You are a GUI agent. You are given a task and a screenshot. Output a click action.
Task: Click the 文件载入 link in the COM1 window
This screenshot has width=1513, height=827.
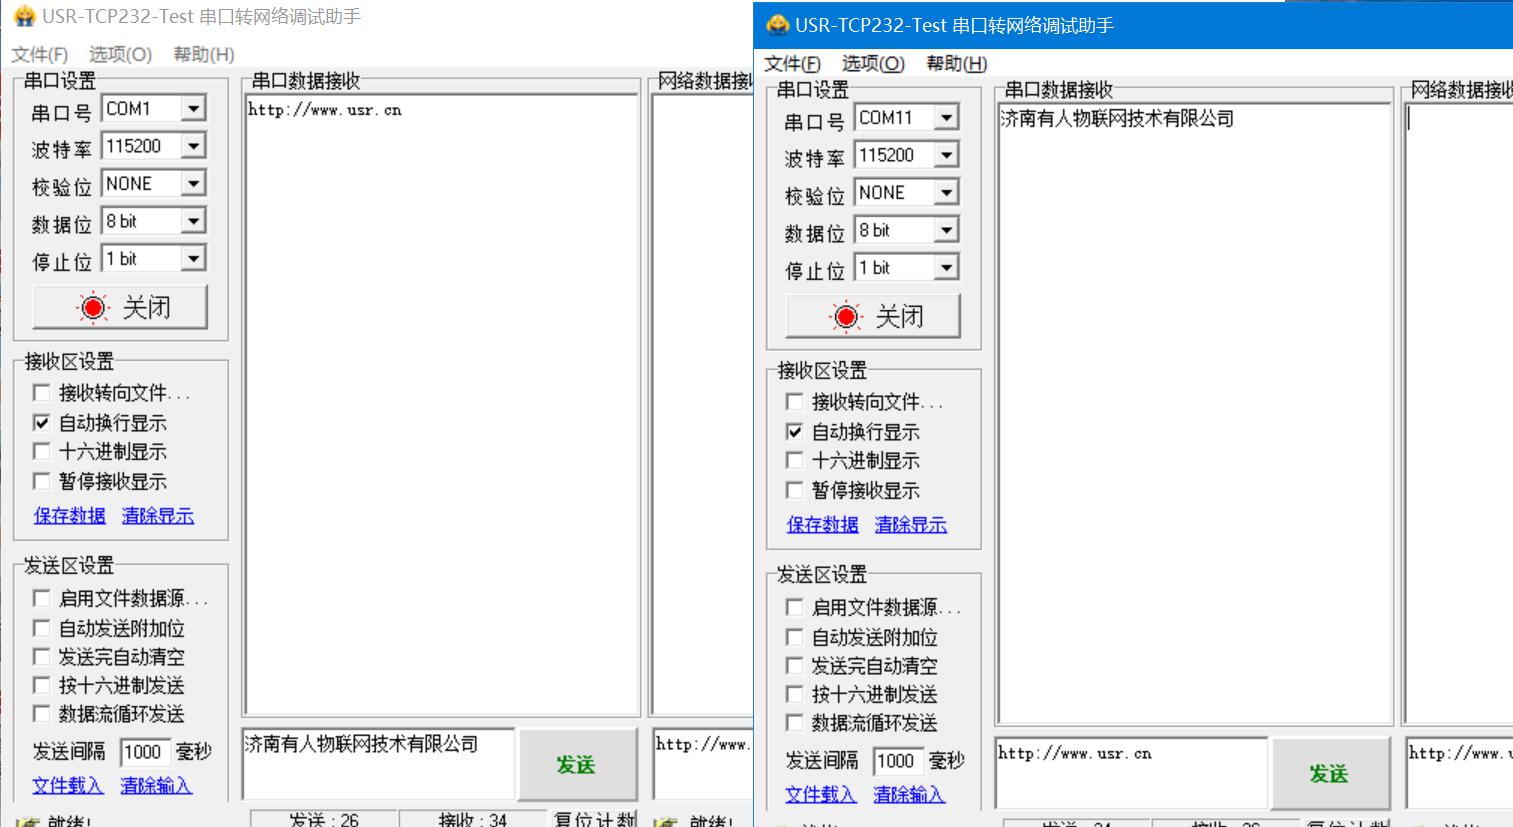pos(67,785)
